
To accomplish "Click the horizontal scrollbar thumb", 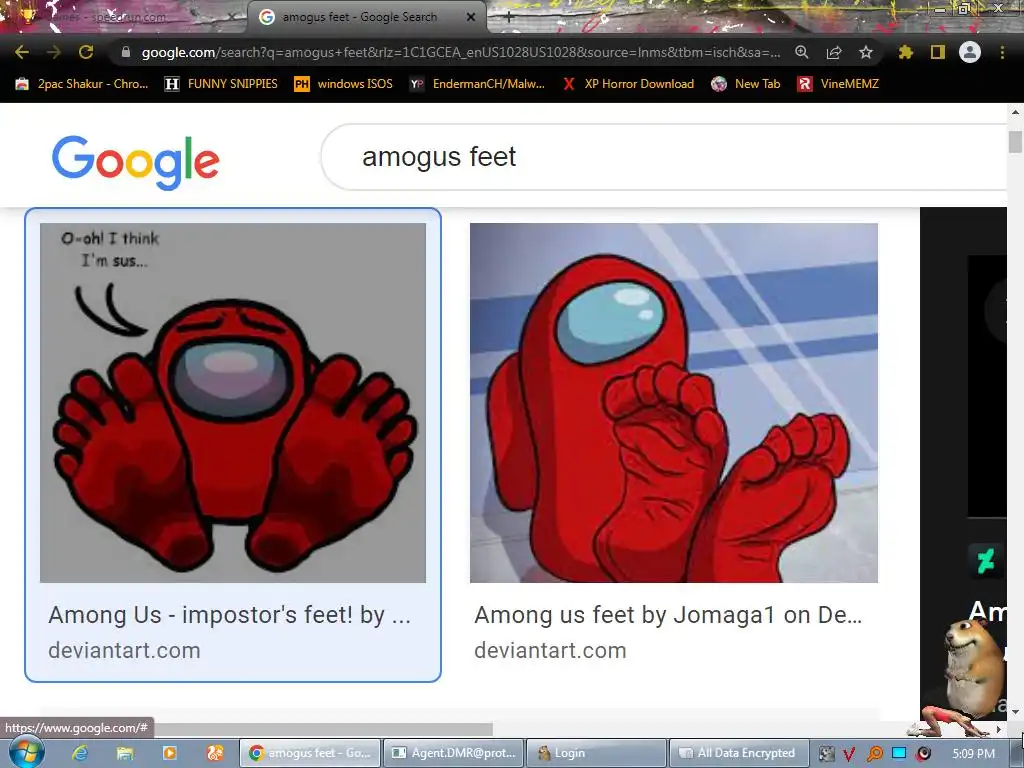I will (323, 729).
